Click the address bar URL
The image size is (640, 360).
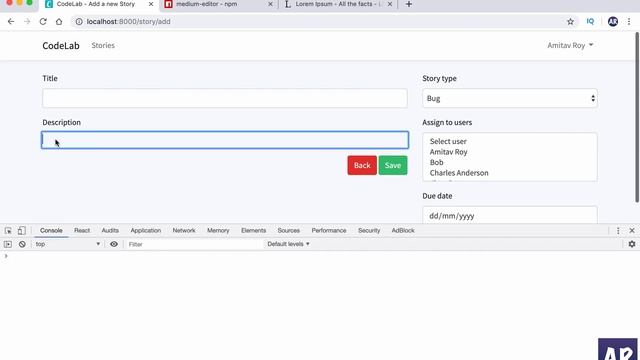coord(128,22)
